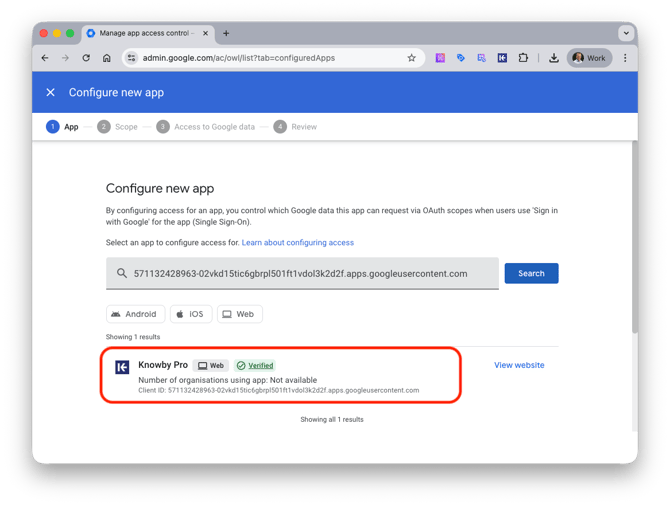Image resolution: width=670 pixels, height=506 pixels.
Task: Open the Work profile menu
Action: tap(589, 58)
